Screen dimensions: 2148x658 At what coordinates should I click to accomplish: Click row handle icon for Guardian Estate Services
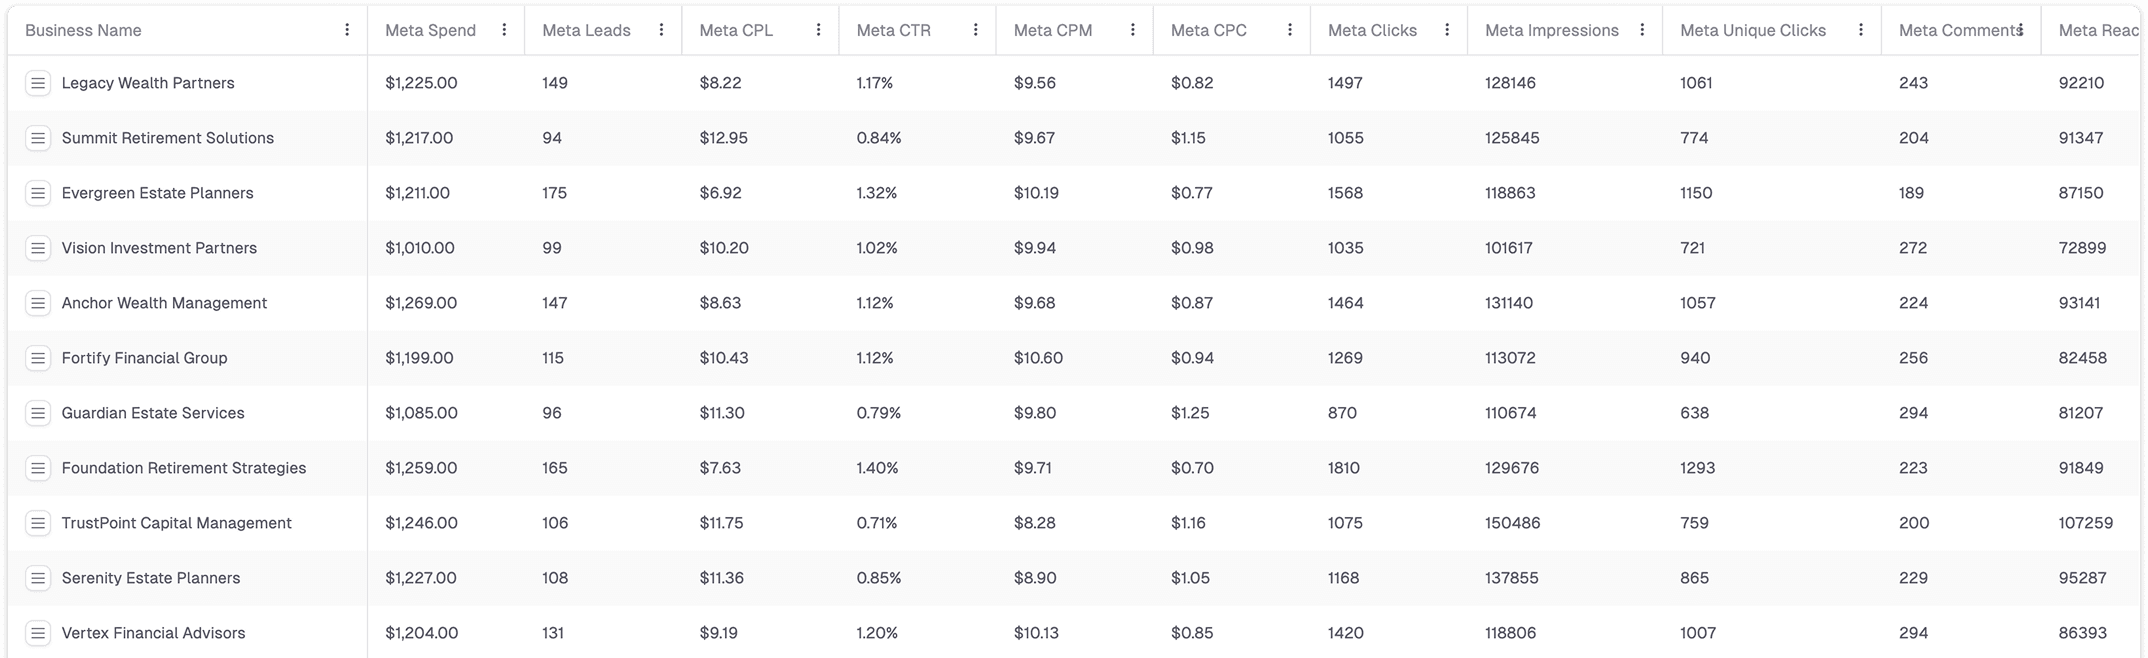[38, 413]
